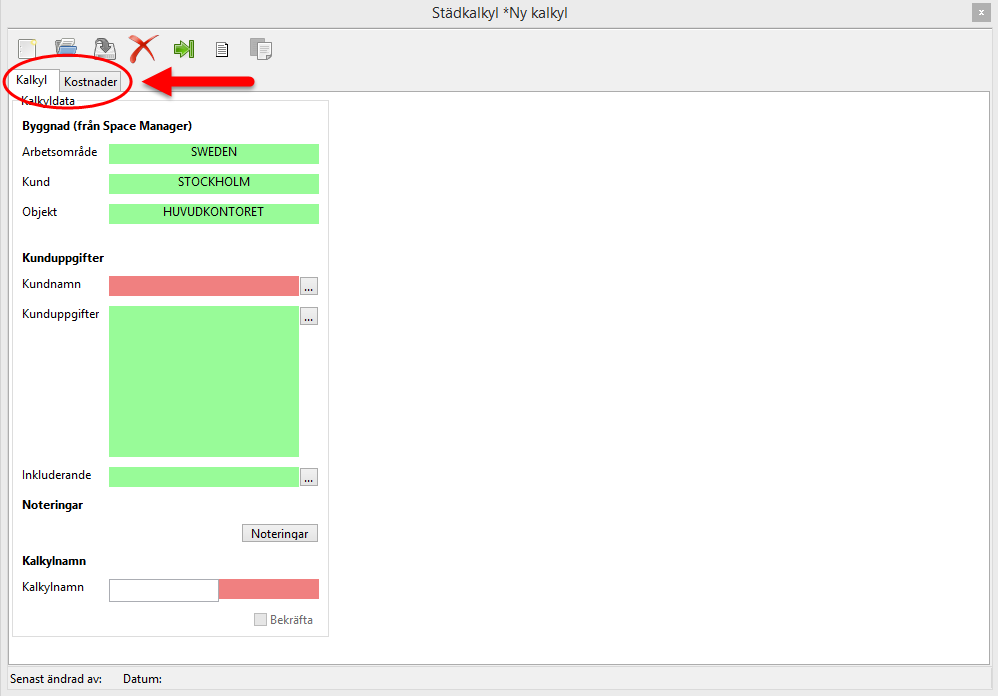The width and height of the screenshot is (998, 696).
Task: Click the Noteringar button
Action: point(279,534)
